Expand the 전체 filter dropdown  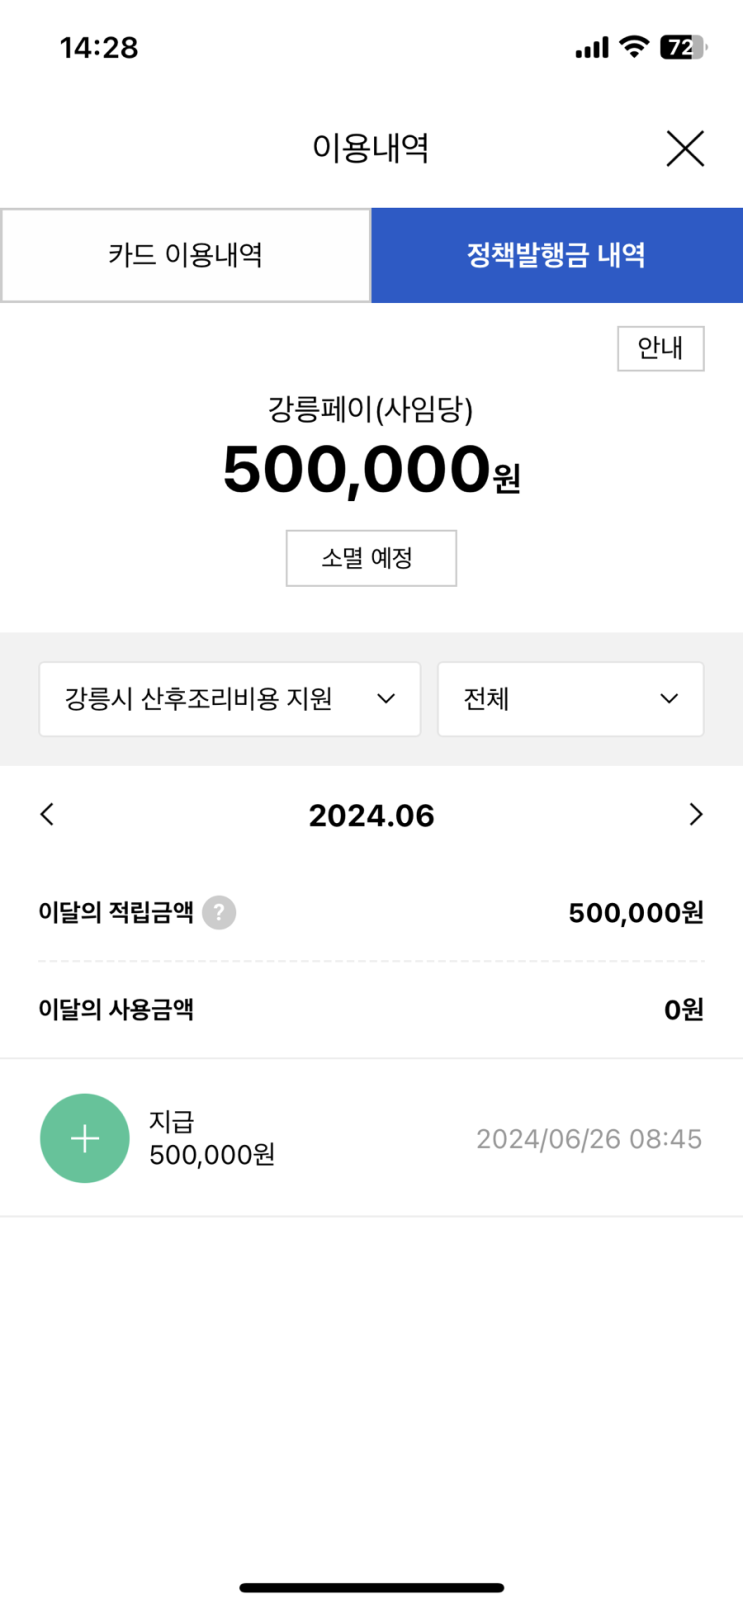coord(570,699)
